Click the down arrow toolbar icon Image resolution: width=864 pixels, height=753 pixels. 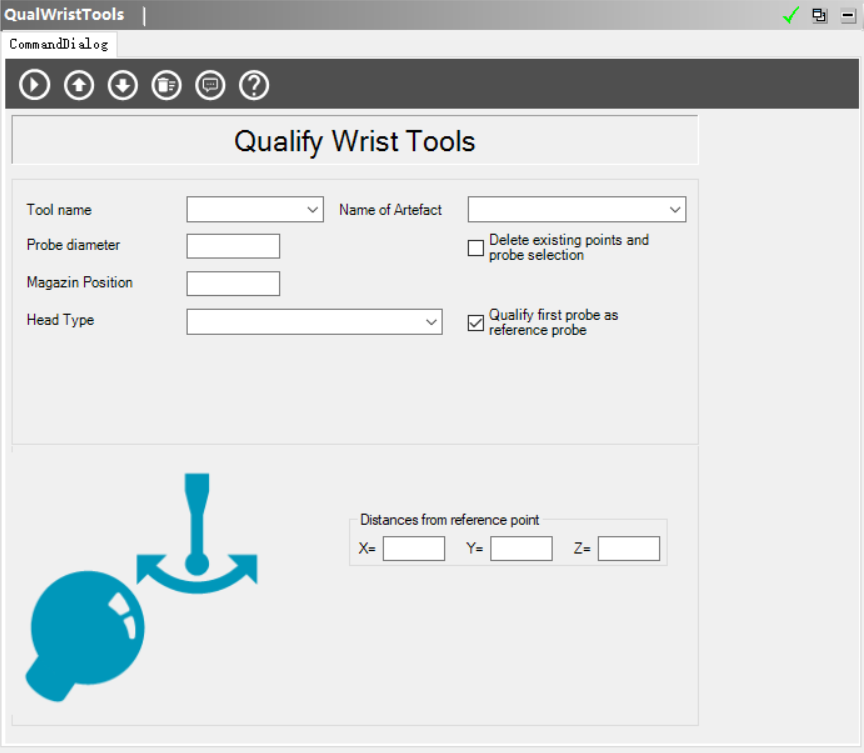(123, 85)
